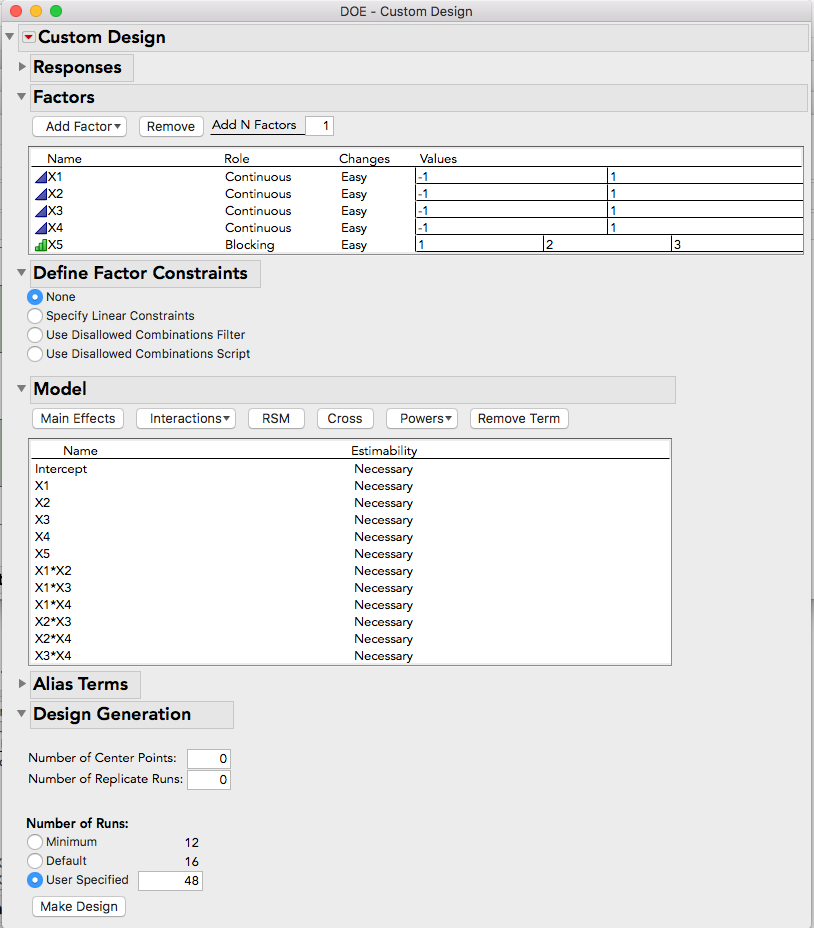The height and width of the screenshot is (928, 814).
Task: Click the Remove Term button
Action: click(519, 418)
